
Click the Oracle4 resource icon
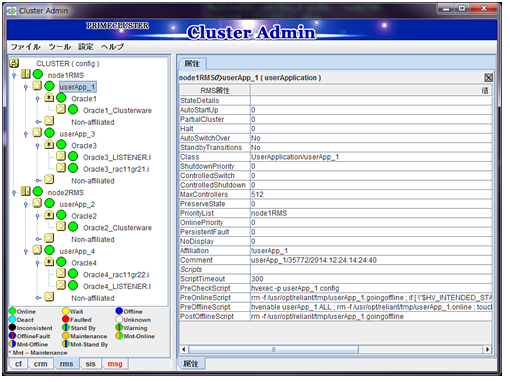pos(49,262)
